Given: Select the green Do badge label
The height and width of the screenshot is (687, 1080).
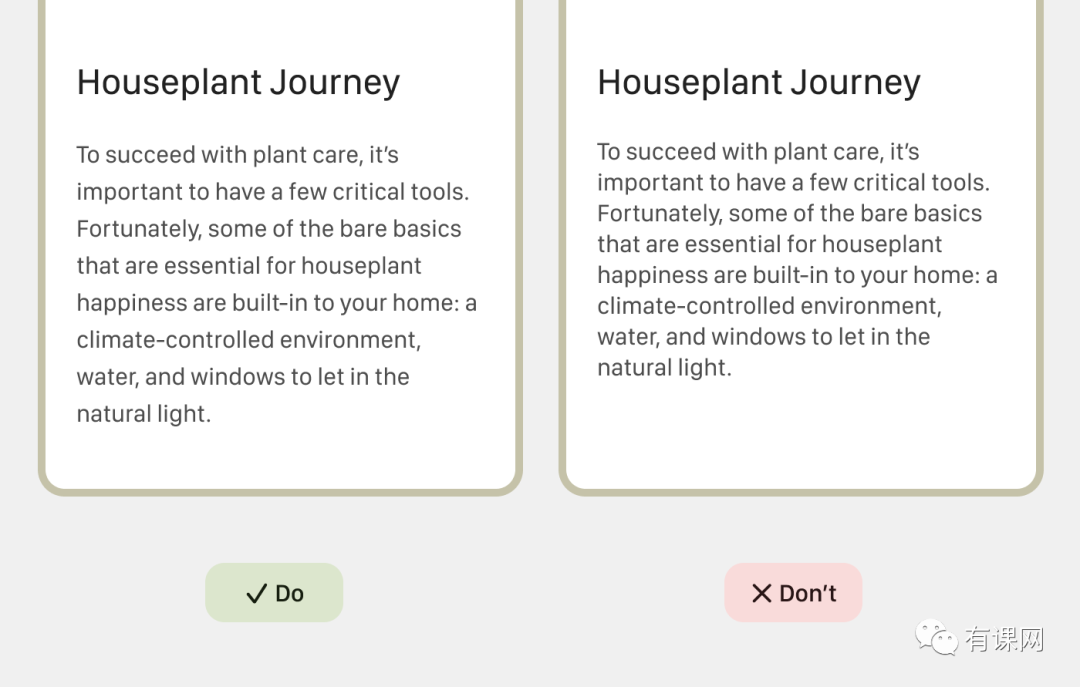Looking at the screenshot, I should click(289, 594).
